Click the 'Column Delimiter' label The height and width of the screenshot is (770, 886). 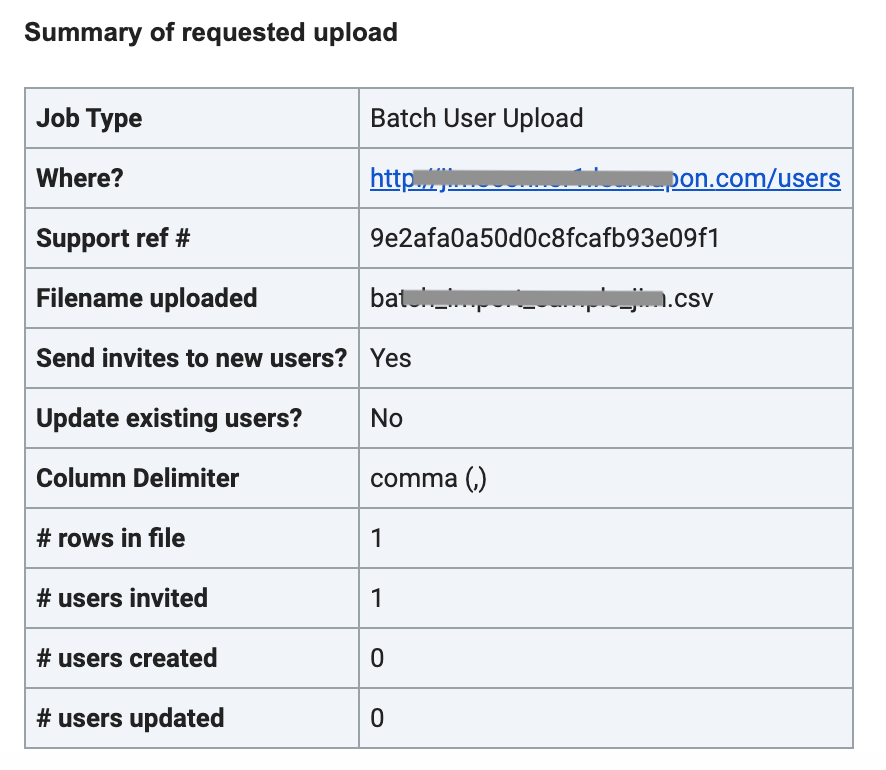[137, 478]
